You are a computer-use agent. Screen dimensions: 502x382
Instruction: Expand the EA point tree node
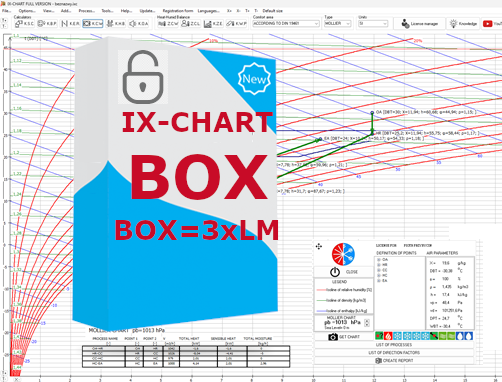(x=379, y=281)
